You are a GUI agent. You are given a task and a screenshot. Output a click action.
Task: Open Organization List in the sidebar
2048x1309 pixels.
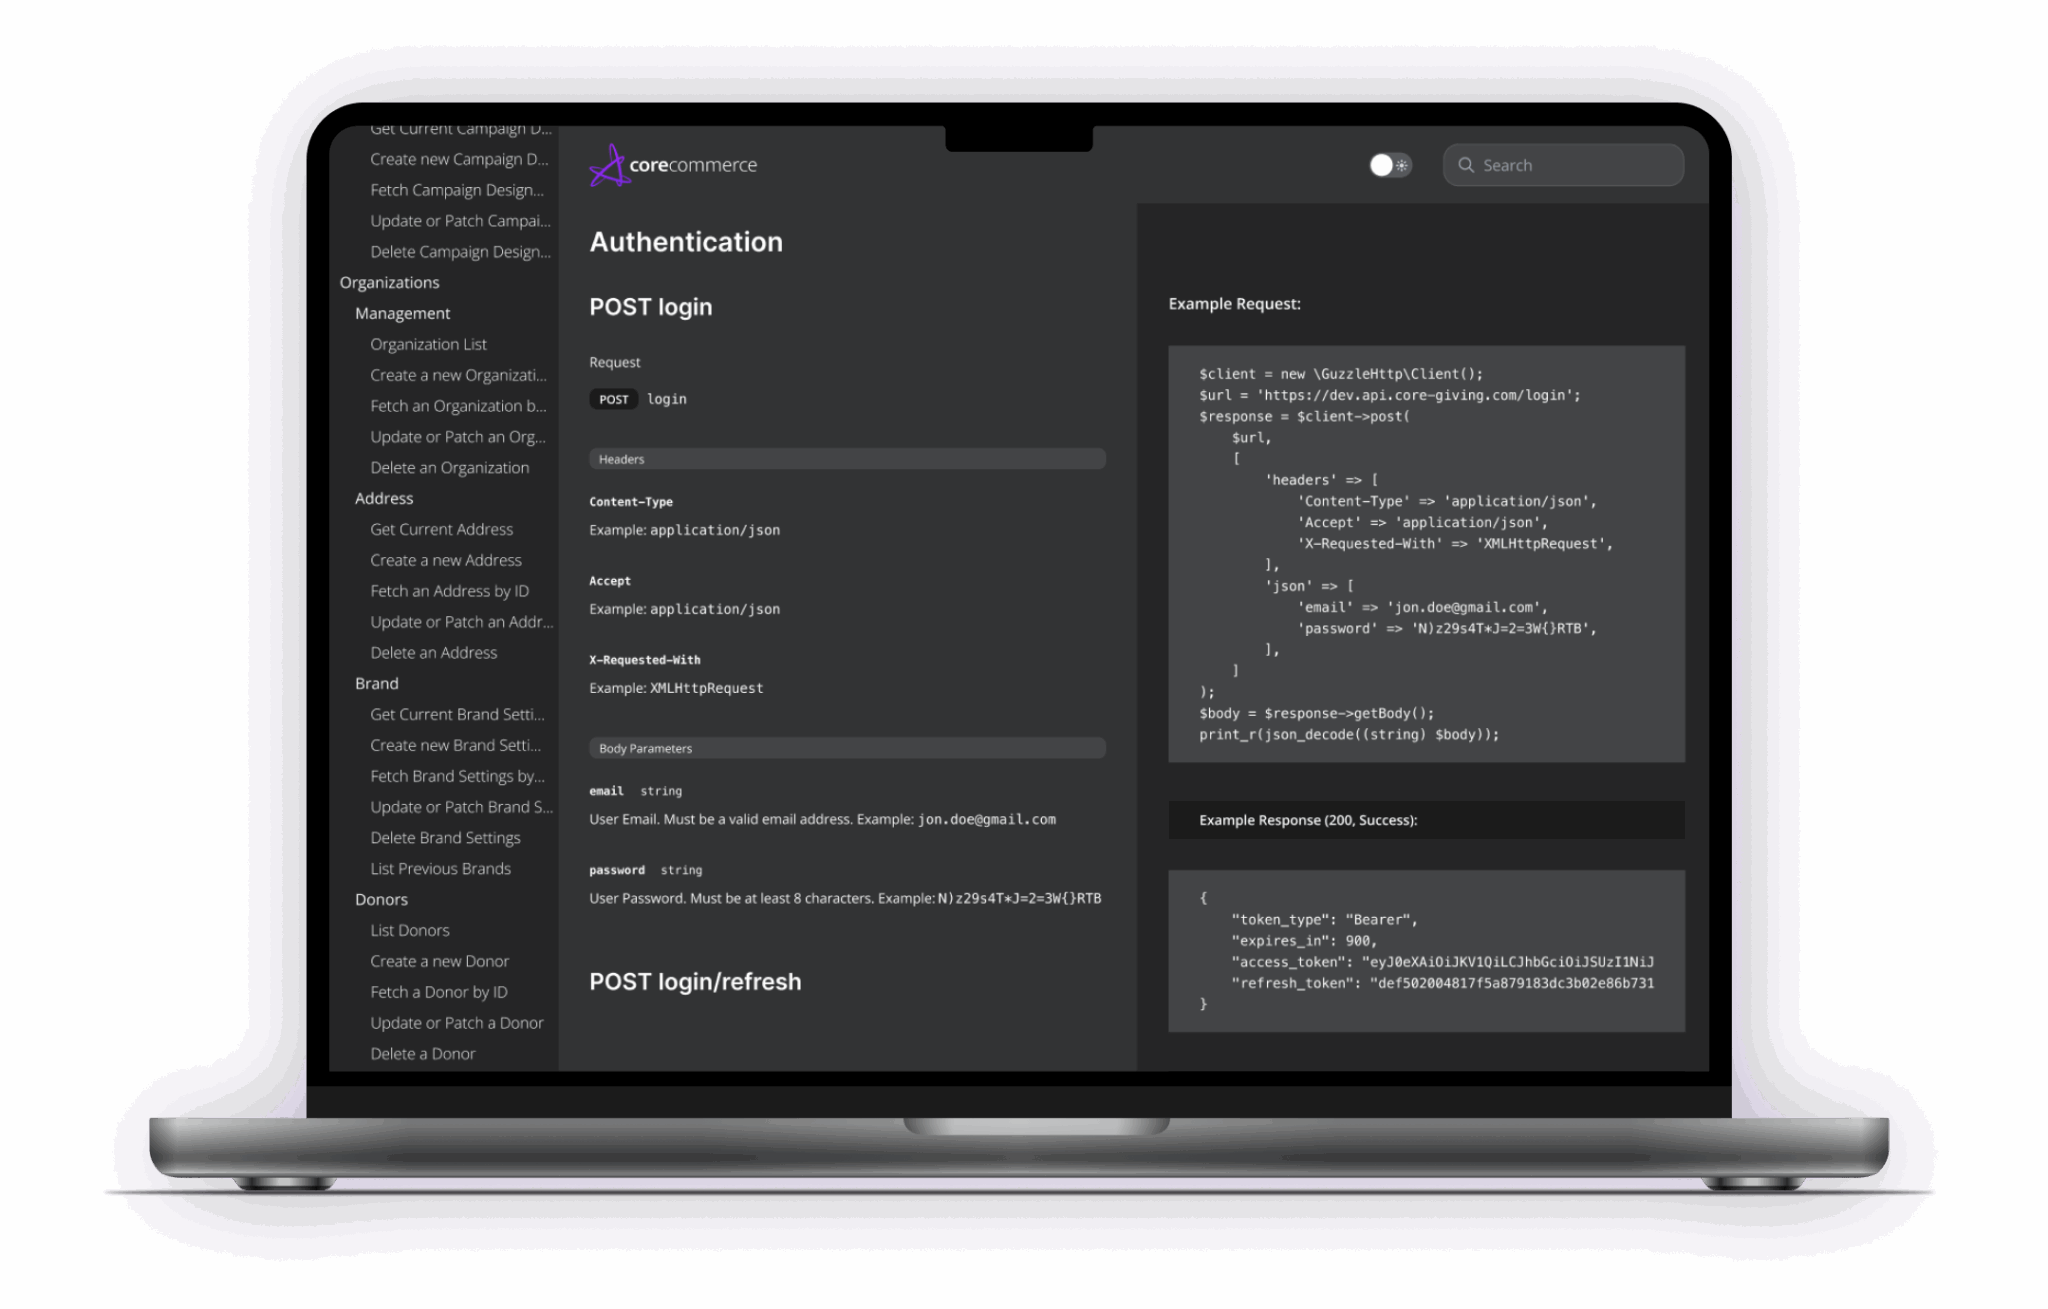pyautogui.click(x=428, y=344)
